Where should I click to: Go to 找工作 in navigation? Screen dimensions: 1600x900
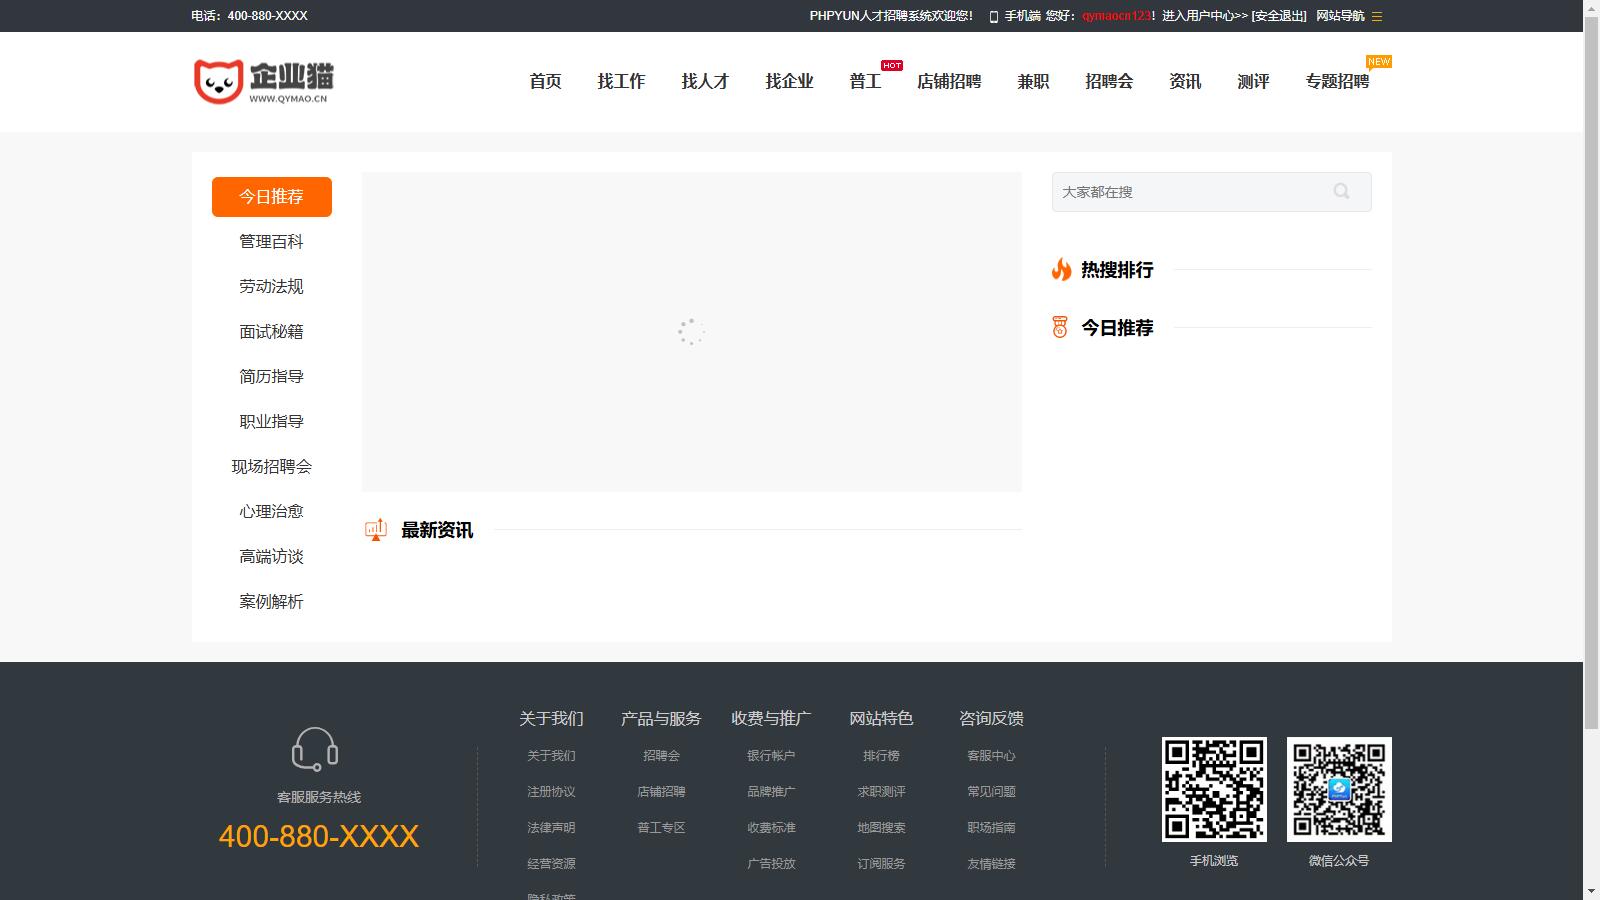[x=621, y=82]
